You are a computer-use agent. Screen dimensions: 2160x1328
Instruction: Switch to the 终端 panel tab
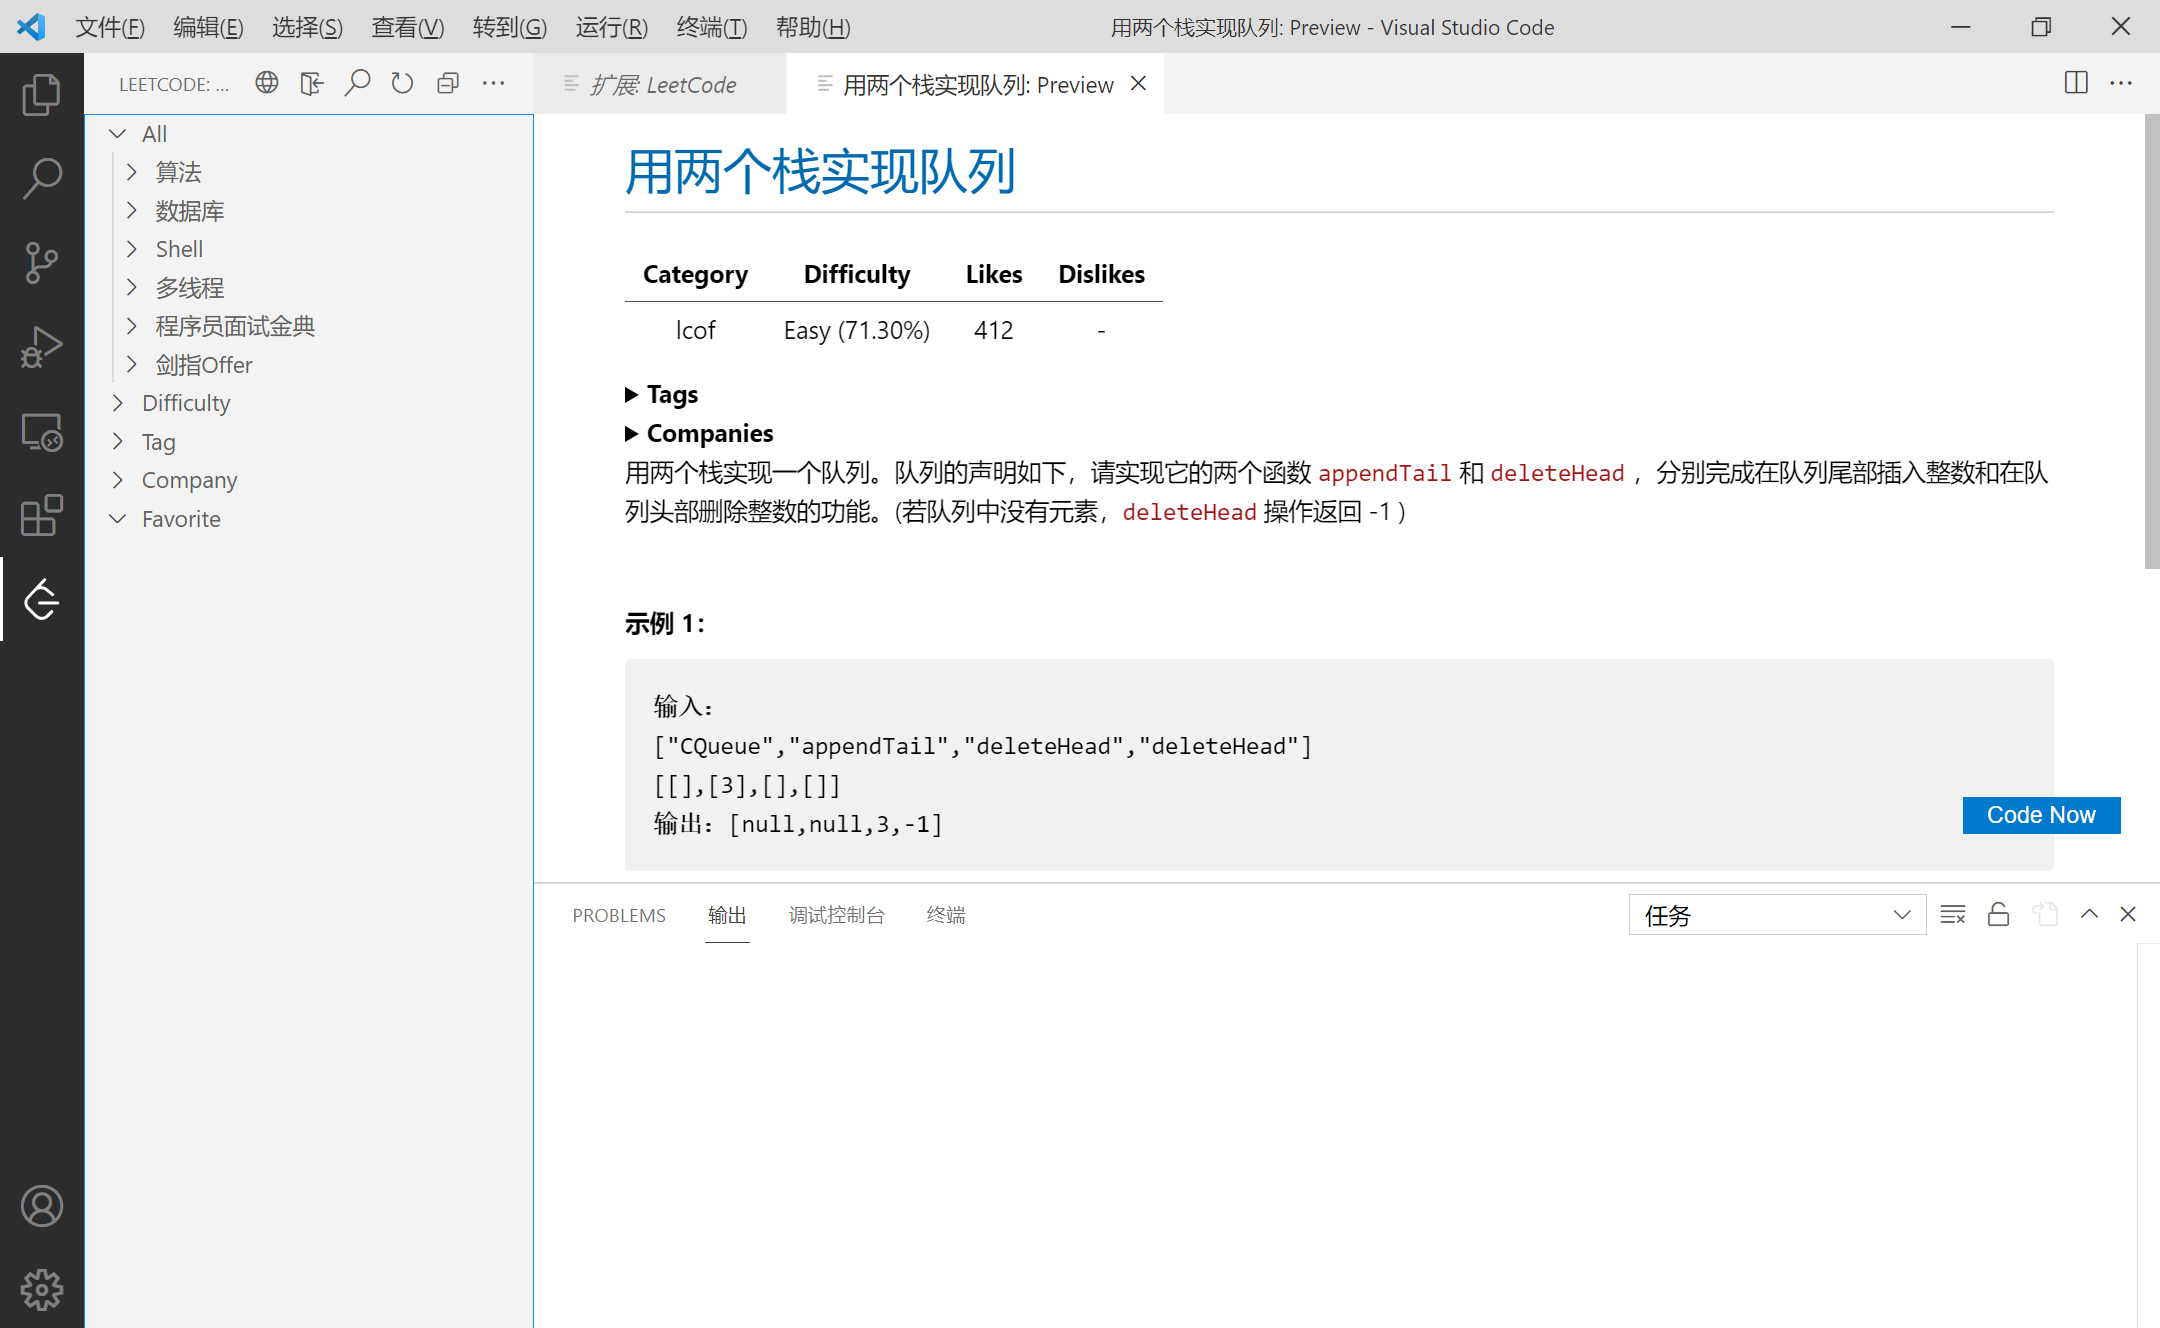click(x=945, y=915)
